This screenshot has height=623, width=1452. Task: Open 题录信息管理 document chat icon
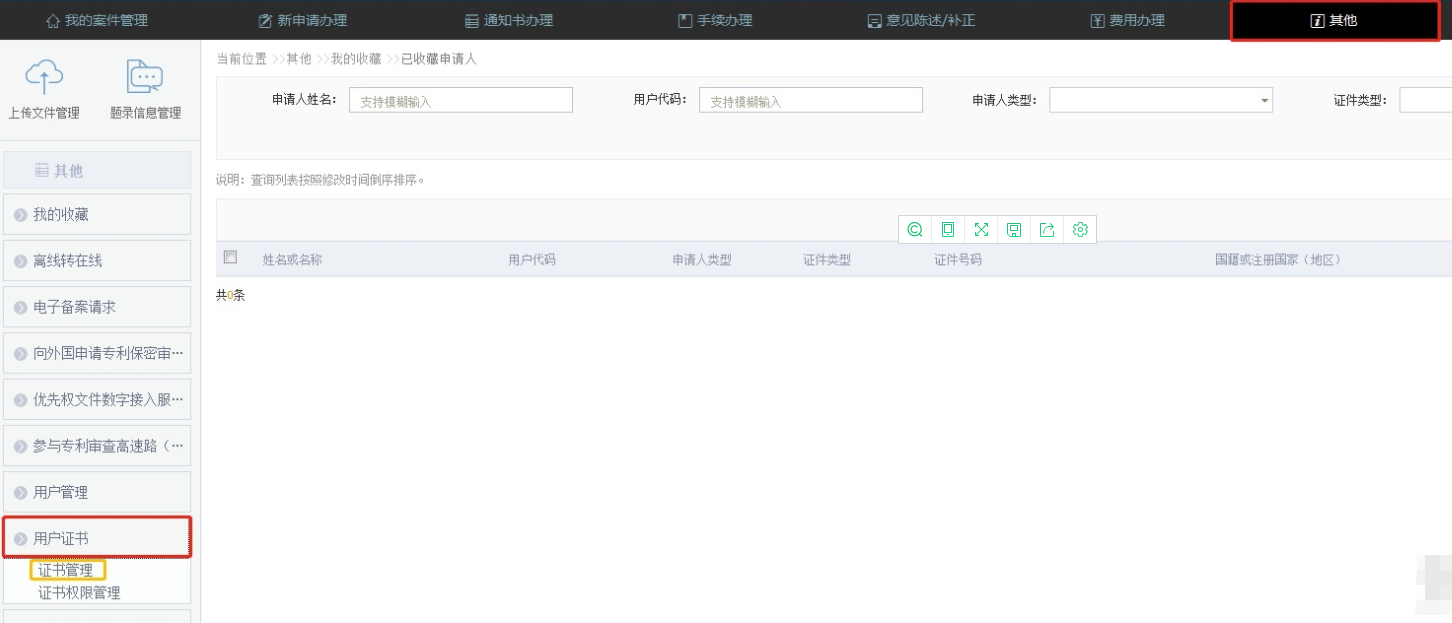coord(145,77)
